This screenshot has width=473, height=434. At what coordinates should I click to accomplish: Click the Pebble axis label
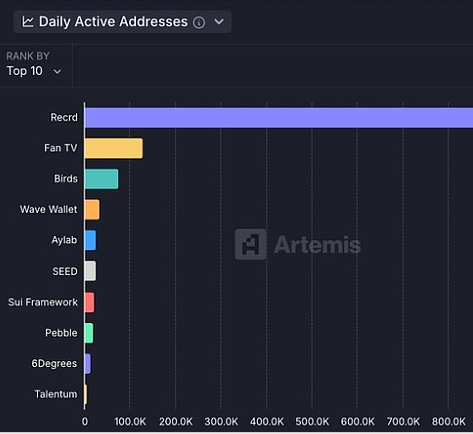tap(61, 333)
